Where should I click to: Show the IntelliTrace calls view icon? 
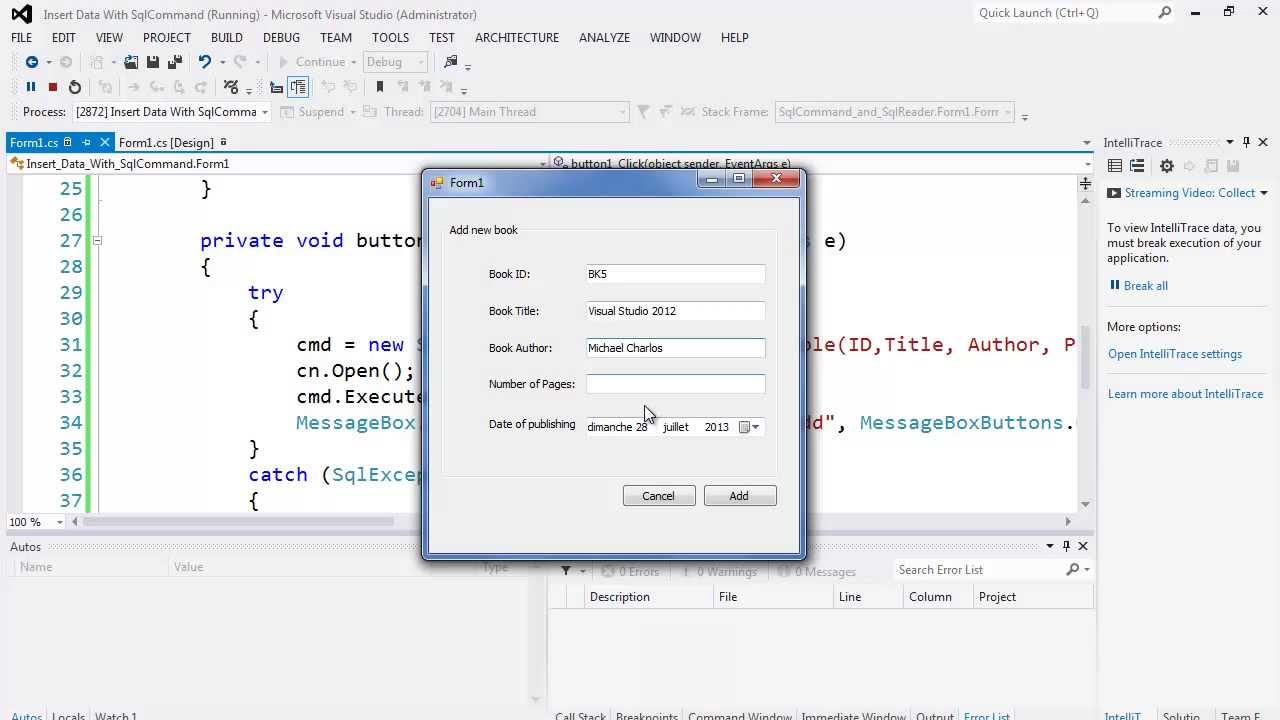(x=1137, y=166)
